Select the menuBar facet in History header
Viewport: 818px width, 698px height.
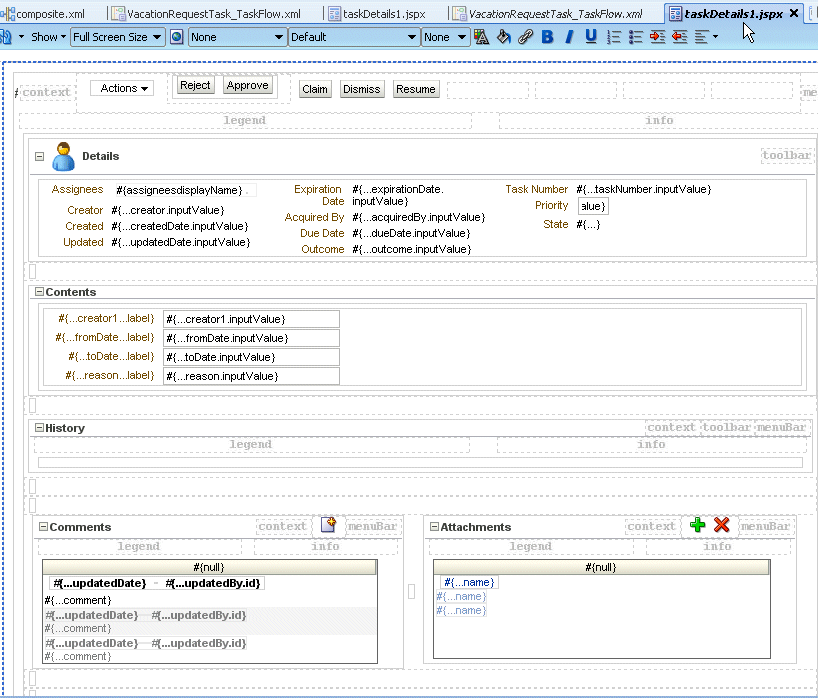click(781, 427)
